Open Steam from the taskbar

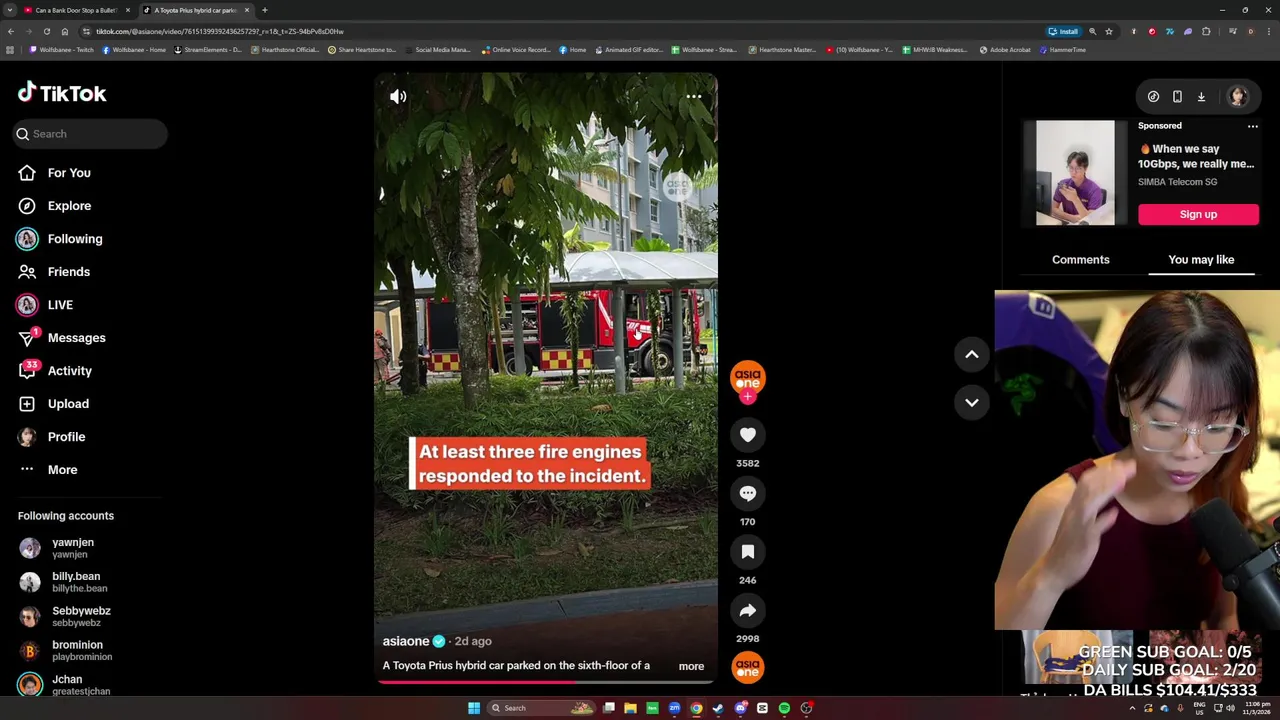tap(718, 708)
